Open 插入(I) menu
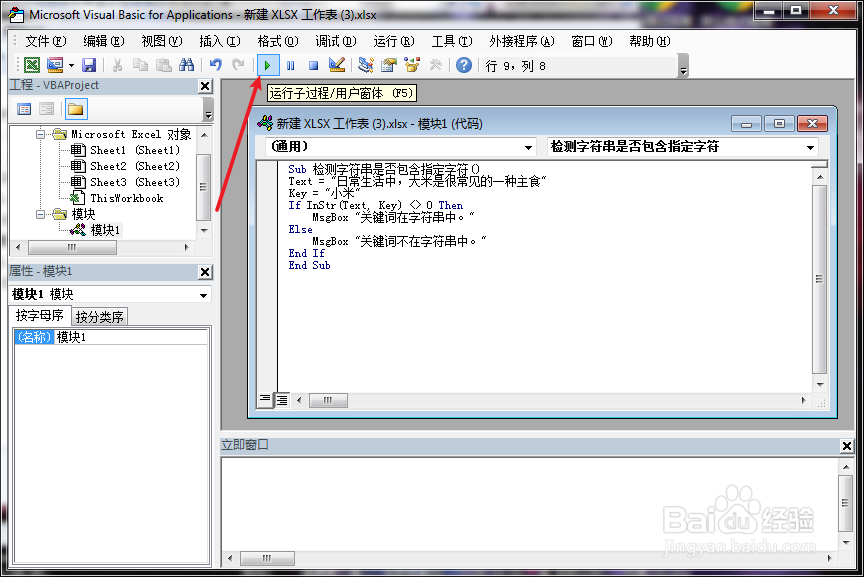Image resolution: width=864 pixels, height=577 pixels. 219,41
